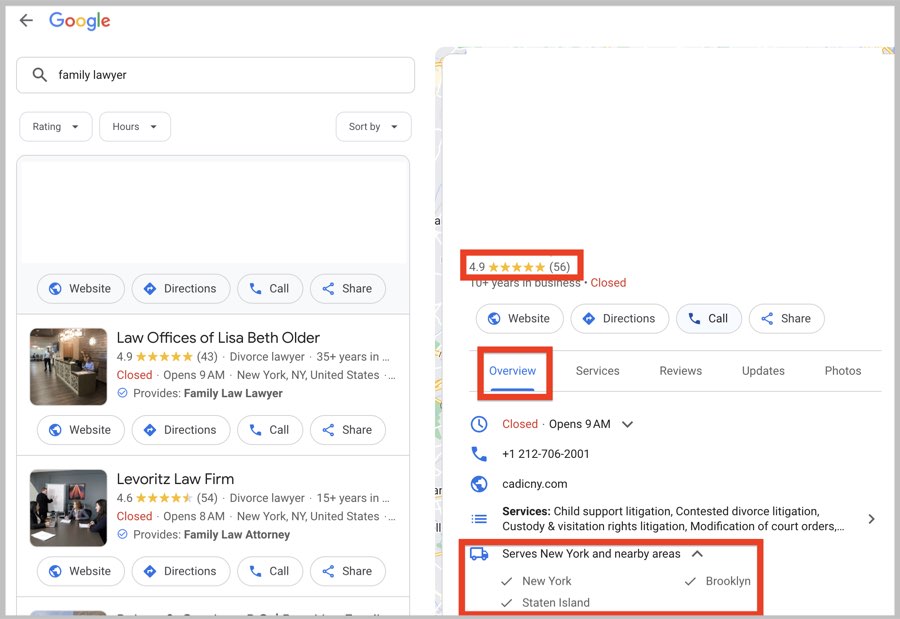Image resolution: width=900 pixels, height=619 pixels.
Task: Call the first listing card business
Action: tap(270, 289)
